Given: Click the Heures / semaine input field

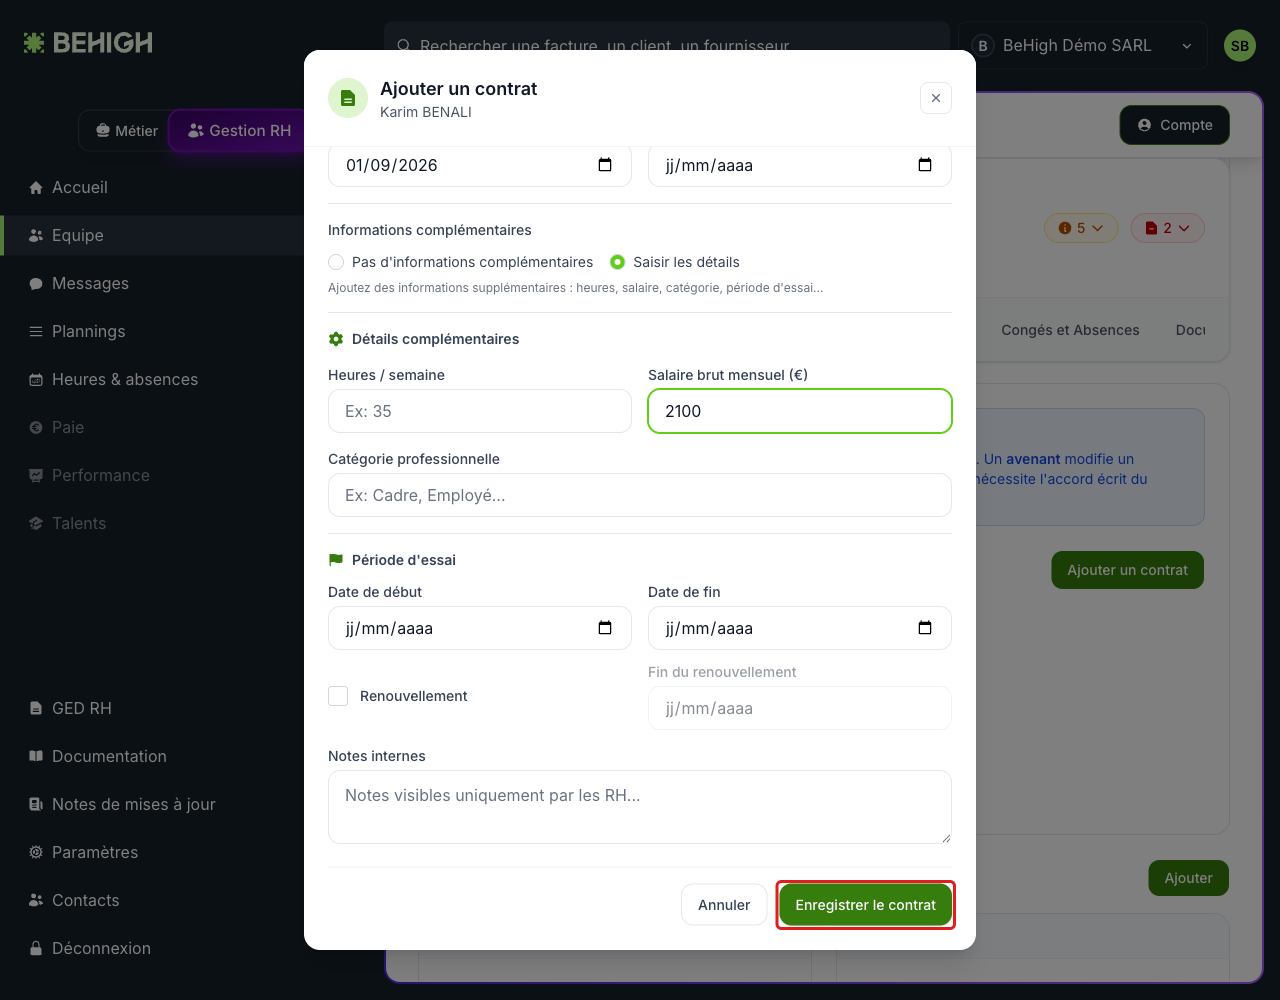Looking at the screenshot, I should tap(480, 411).
